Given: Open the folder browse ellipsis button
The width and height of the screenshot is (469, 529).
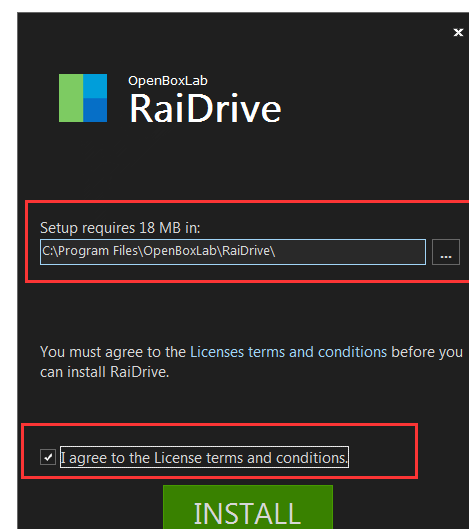Looking at the screenshot, I should tap(446, 252).
